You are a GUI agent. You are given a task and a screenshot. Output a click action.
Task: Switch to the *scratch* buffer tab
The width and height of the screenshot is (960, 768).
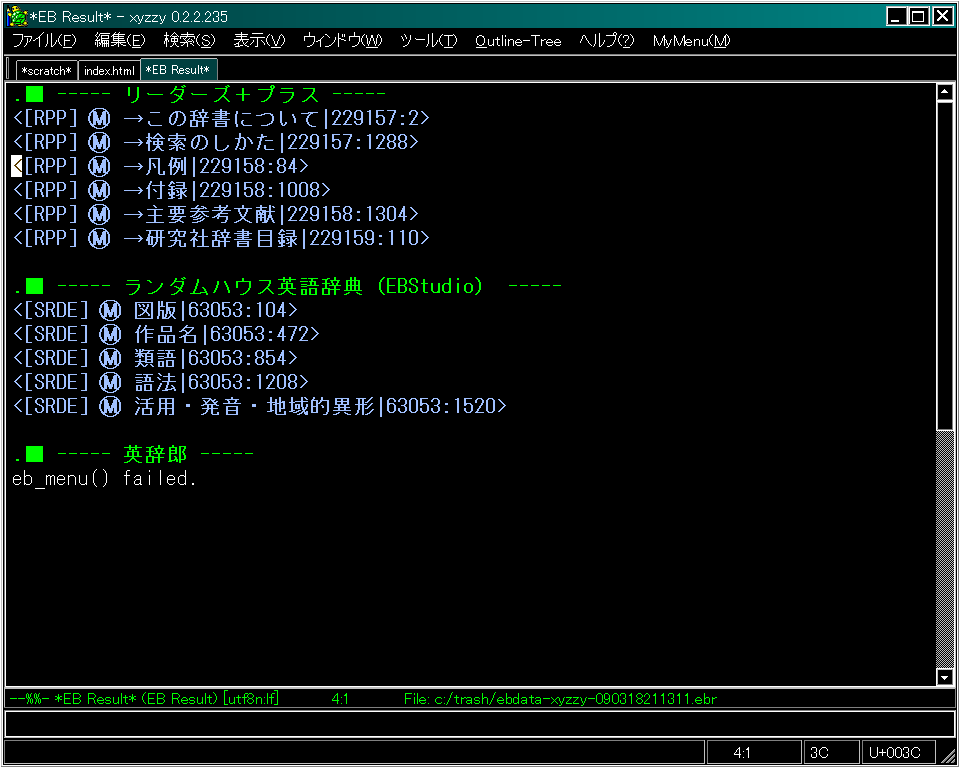[x=47, y=71]
